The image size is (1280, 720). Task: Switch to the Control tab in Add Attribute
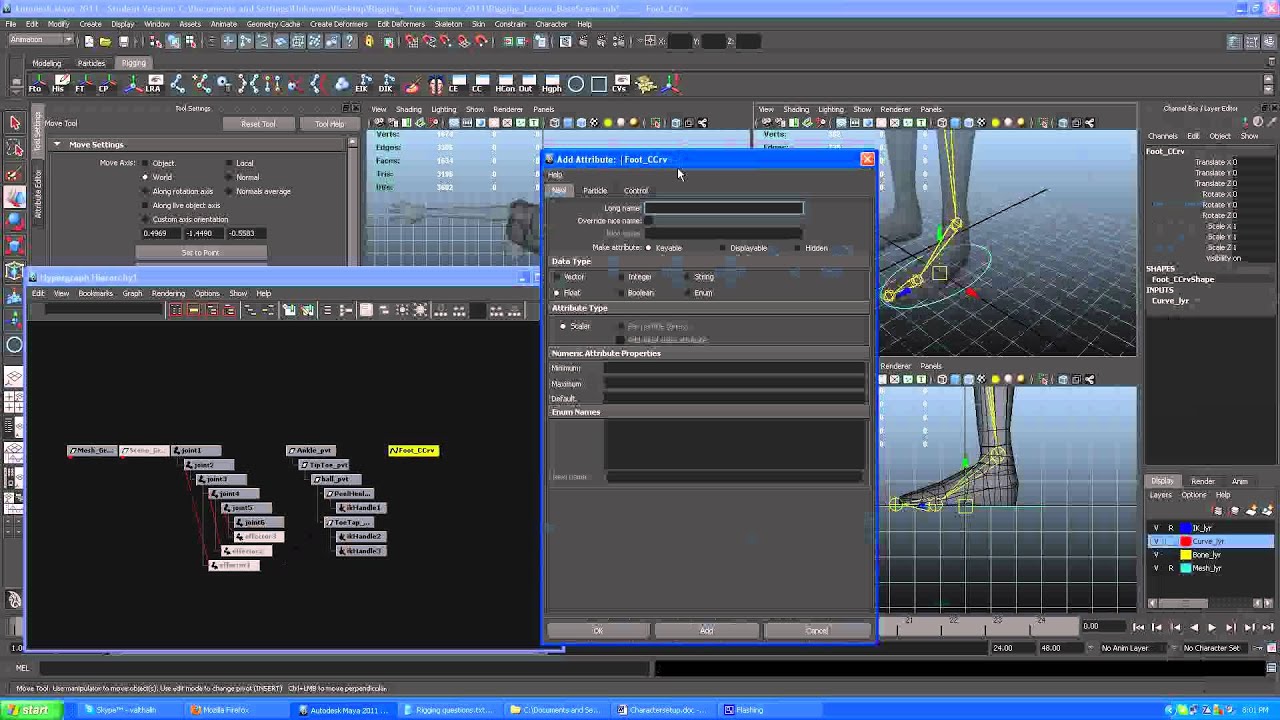point(636,190)
